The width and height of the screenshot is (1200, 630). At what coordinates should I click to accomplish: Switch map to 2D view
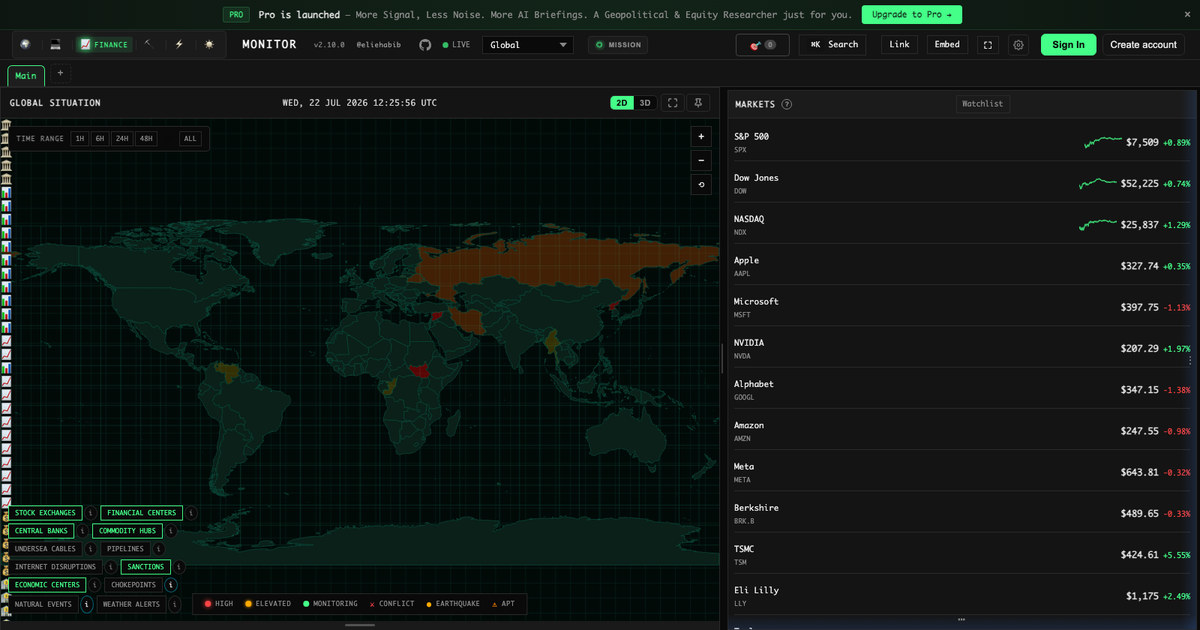click(x=622, y=103)
